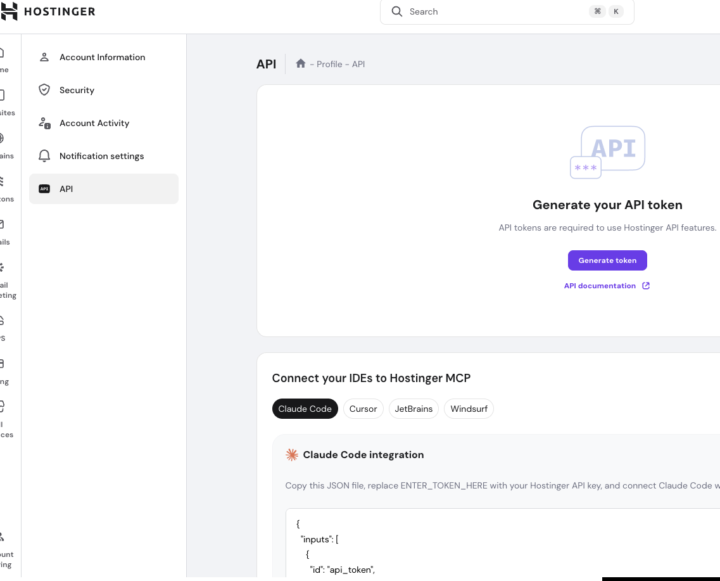
Task: Switch to the JetBrains tab
Action: tap(413, 409)
